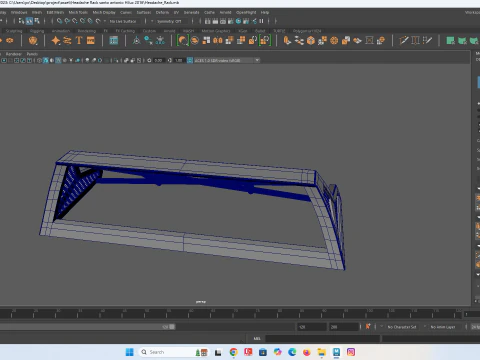Click the framed square shelf icon
480x360 pixels.
[x=369, y=41]
